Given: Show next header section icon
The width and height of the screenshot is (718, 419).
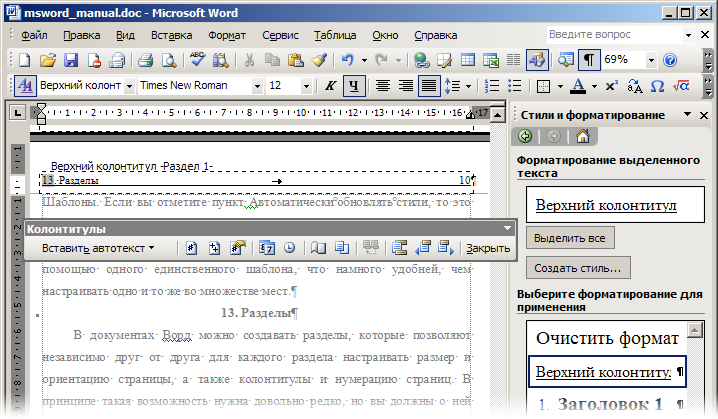Looking at the screenshot, I should click(x=446, y=248).
